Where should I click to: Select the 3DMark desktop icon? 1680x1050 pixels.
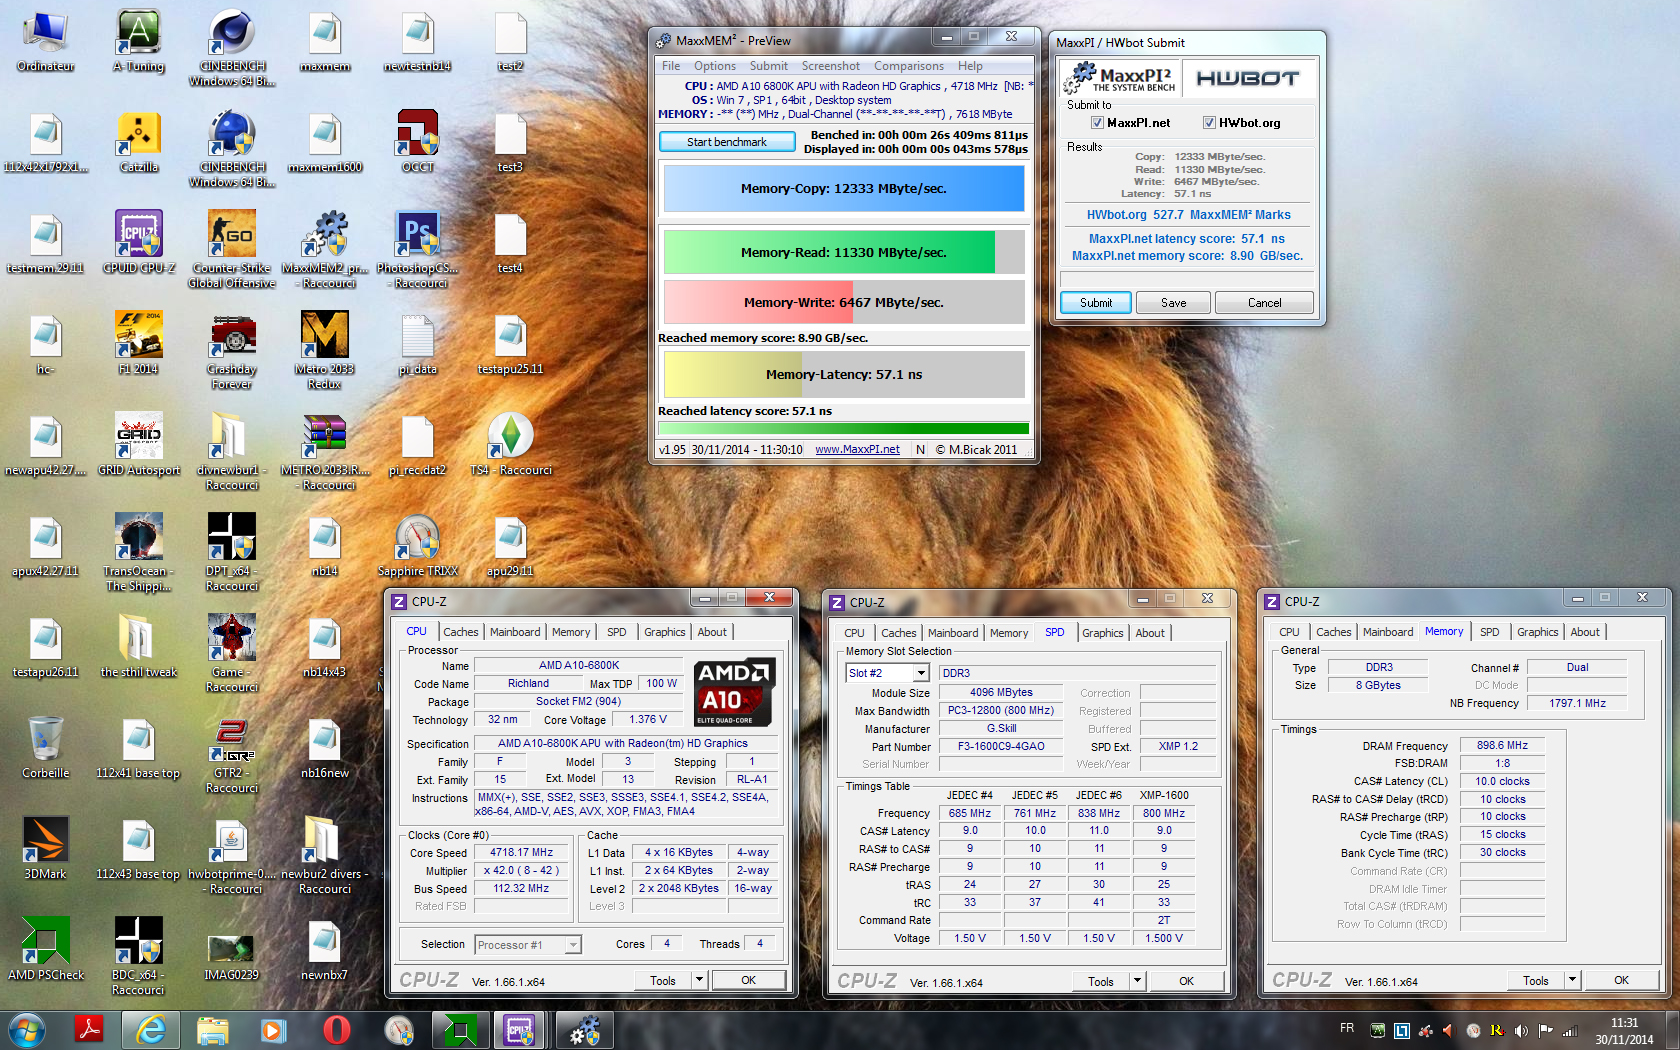coord(46,848)
